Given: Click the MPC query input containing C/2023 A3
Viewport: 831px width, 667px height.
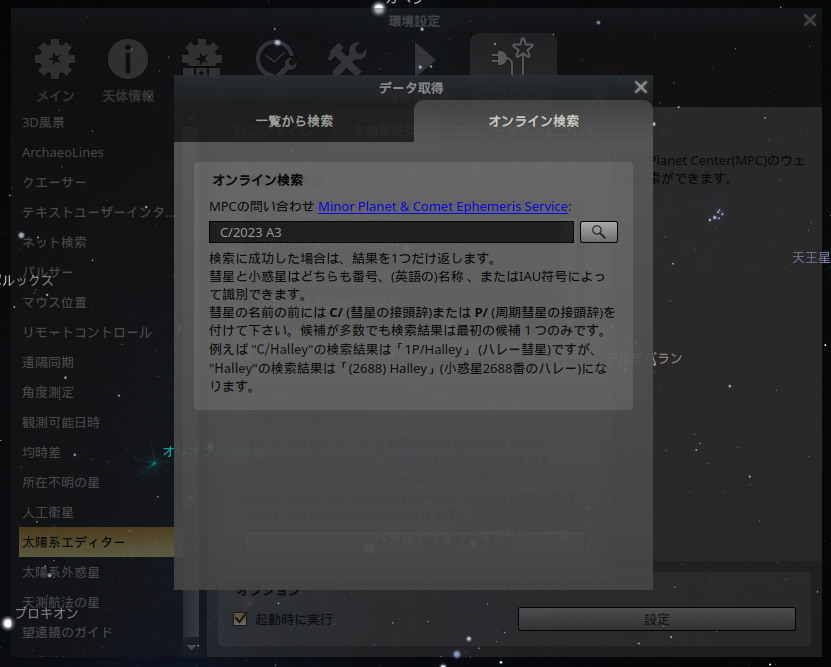Looking at the screenshot, I should 391,232.
